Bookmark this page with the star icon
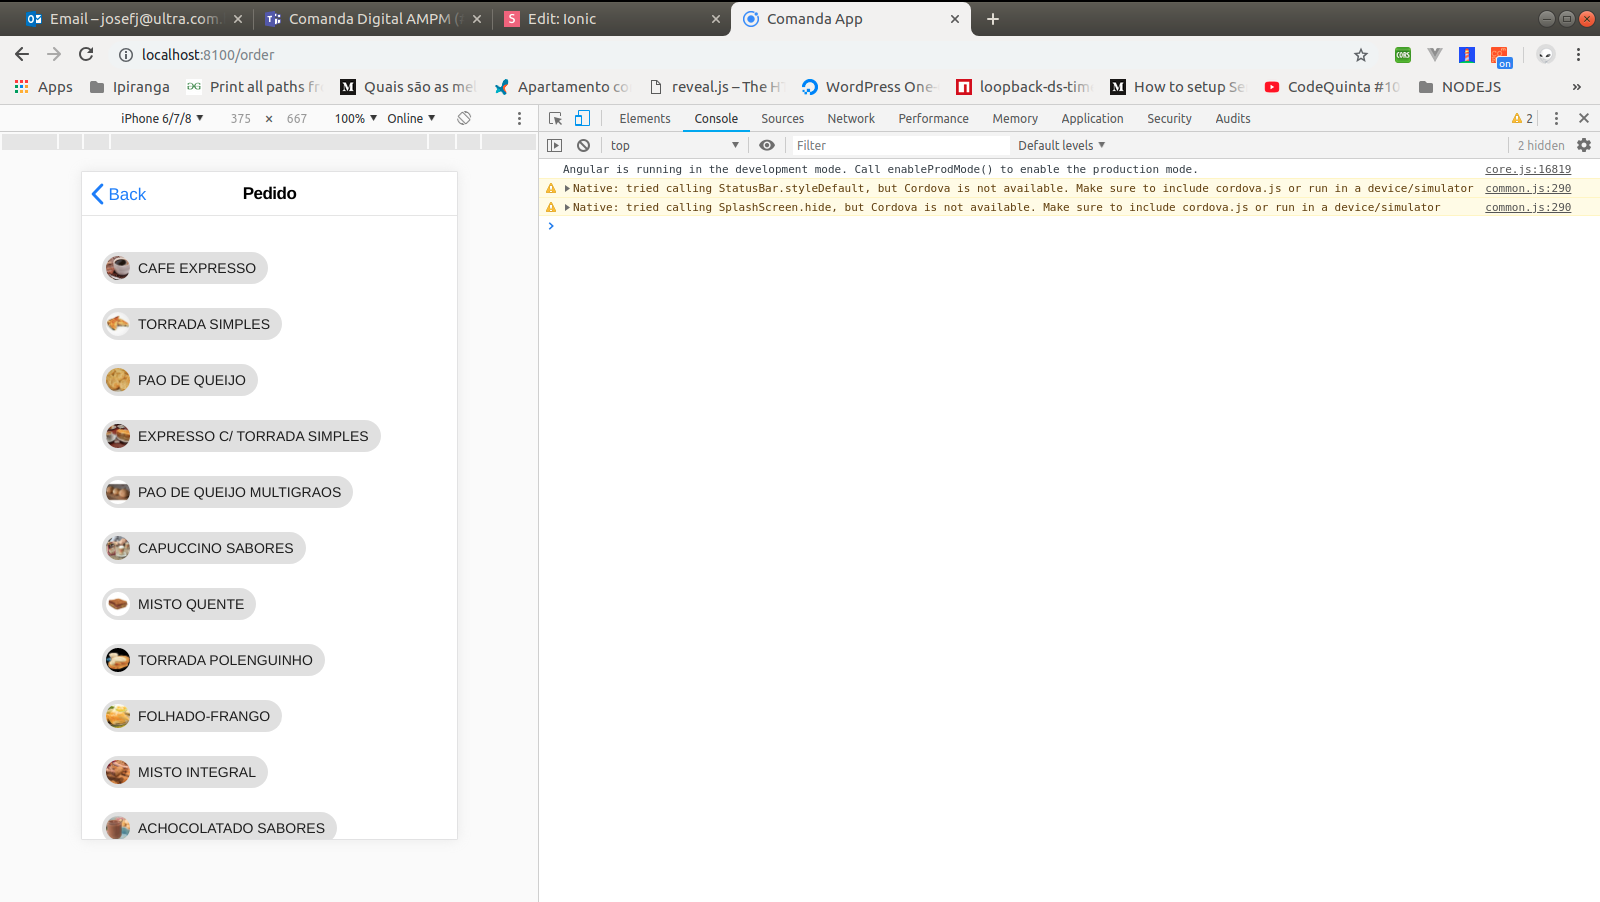Image resolution: width=1600 pixels, height=902 pixels. tap(1360, 55)
